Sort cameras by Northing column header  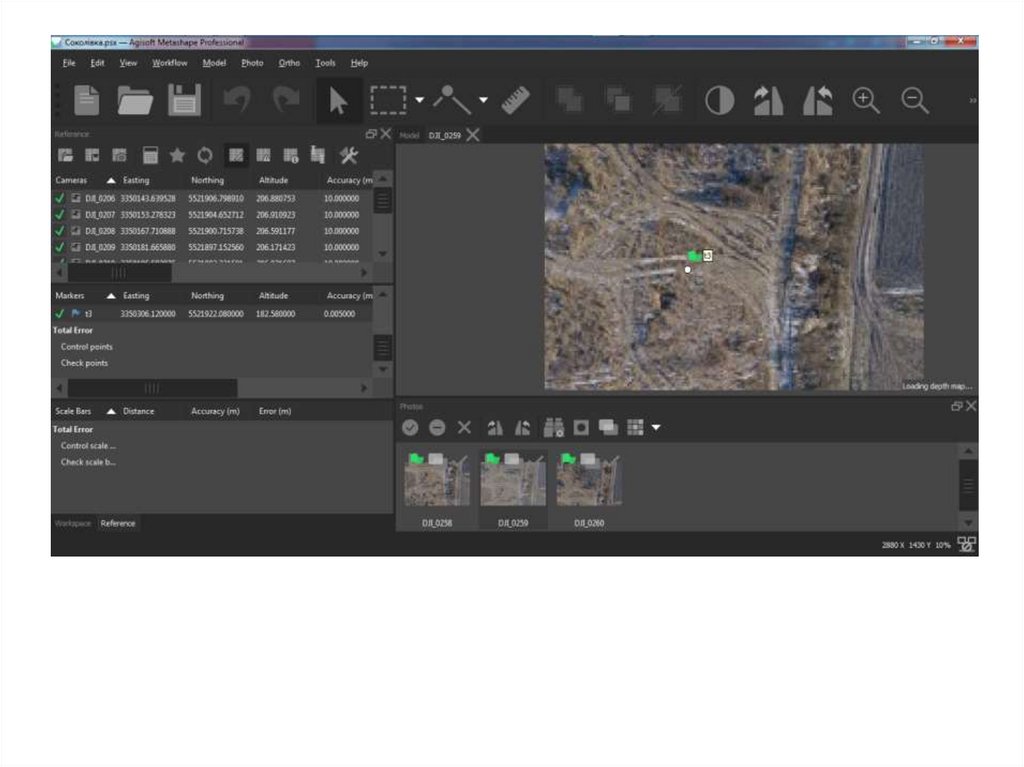click(x=207, y=180)
